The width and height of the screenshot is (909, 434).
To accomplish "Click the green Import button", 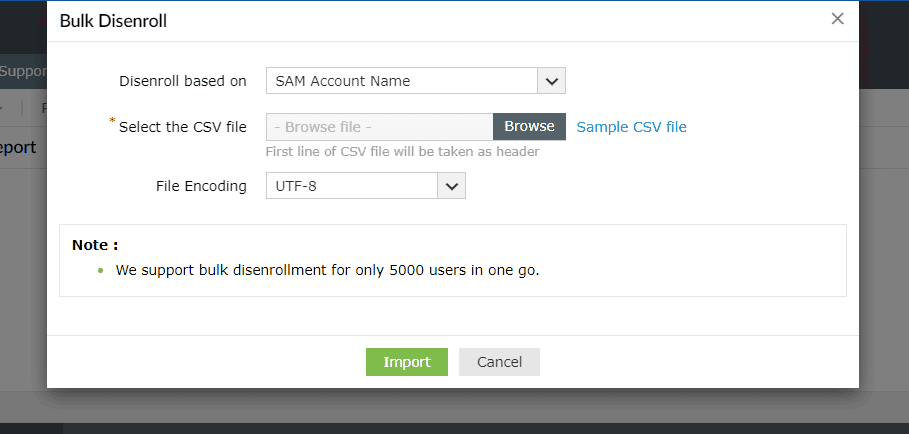I will coord(406,362).
